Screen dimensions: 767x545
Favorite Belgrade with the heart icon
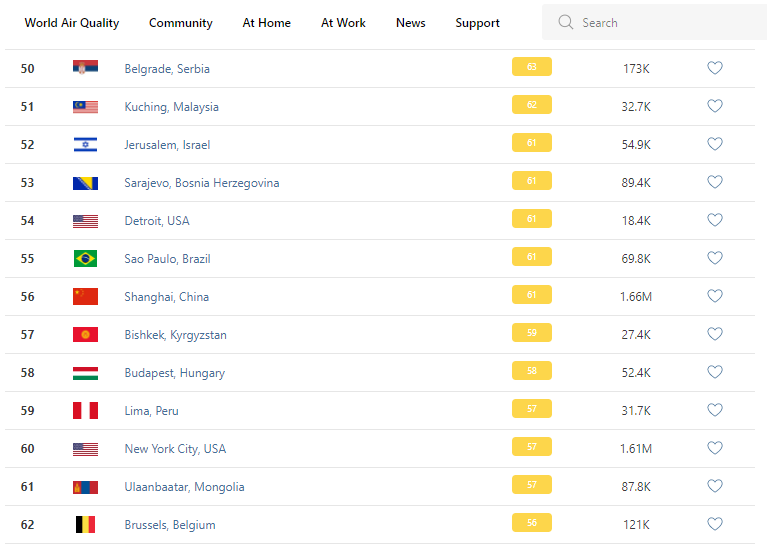click(715, 68)
